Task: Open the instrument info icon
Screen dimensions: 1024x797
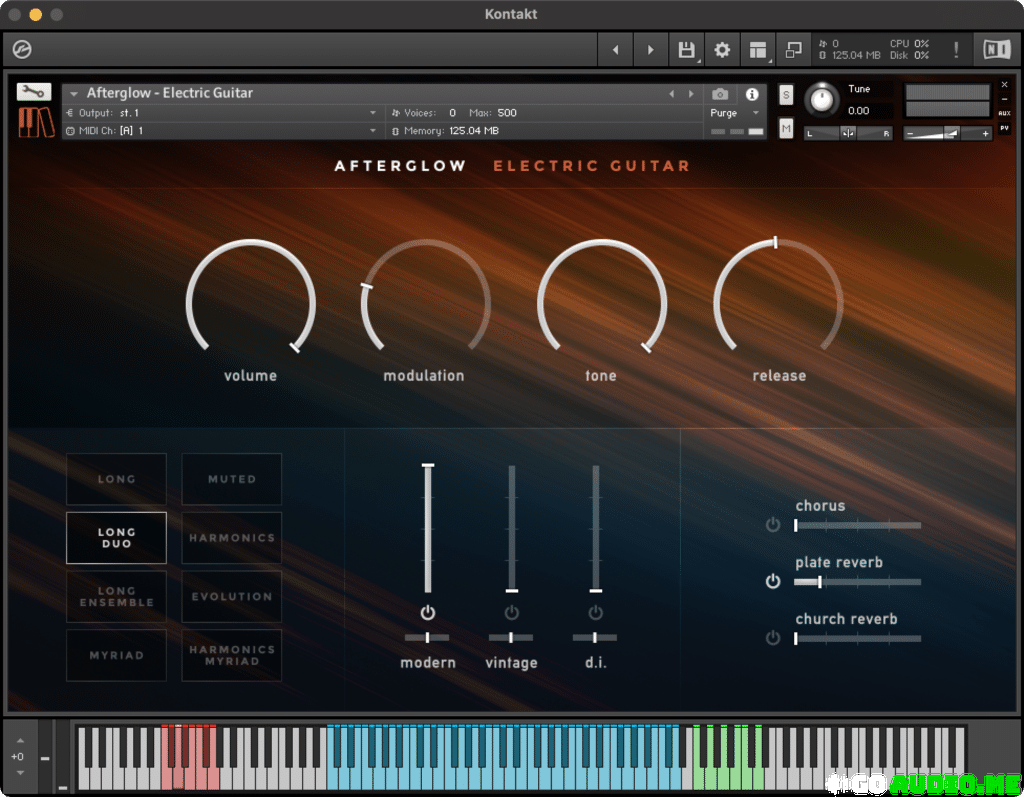Action: click(x=752, y=94)
